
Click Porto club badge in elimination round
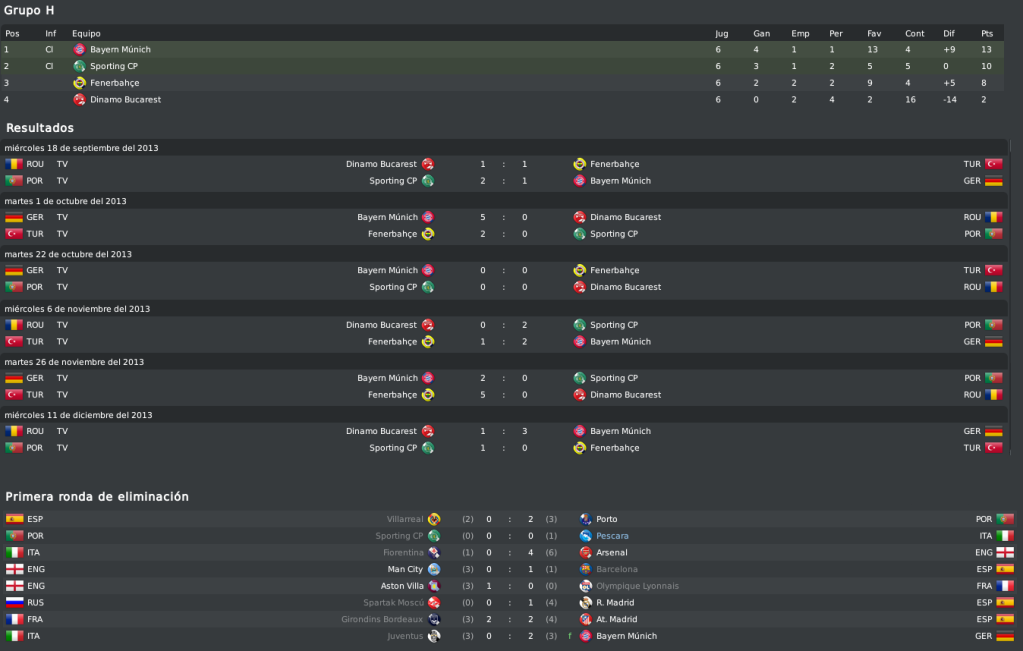(x=585, y=519)
